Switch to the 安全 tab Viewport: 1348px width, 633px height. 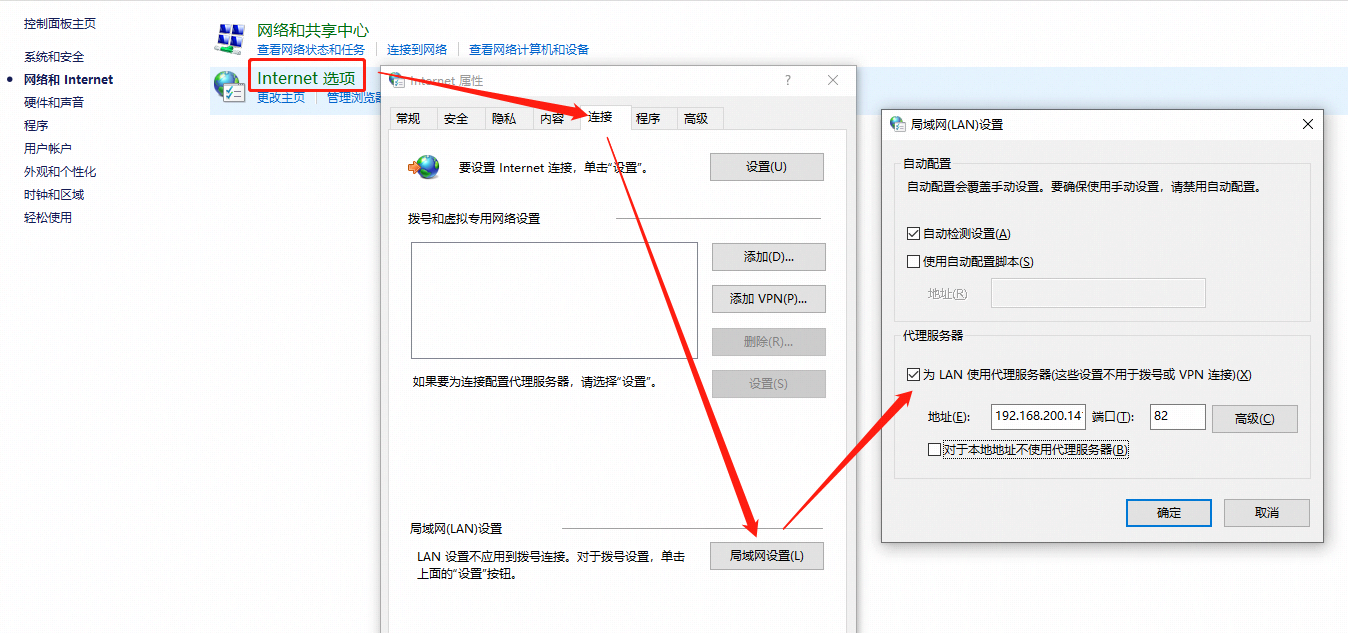[458, 118]
